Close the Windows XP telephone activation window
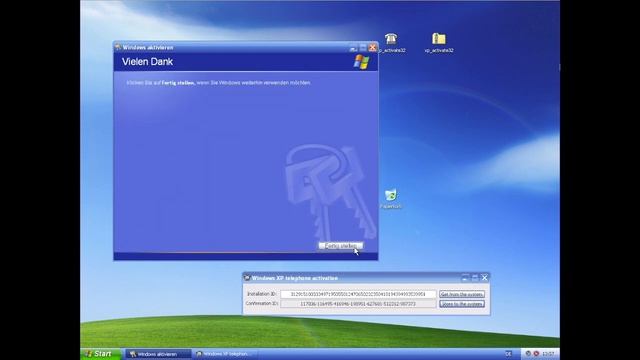 click(x=484, y=278)
